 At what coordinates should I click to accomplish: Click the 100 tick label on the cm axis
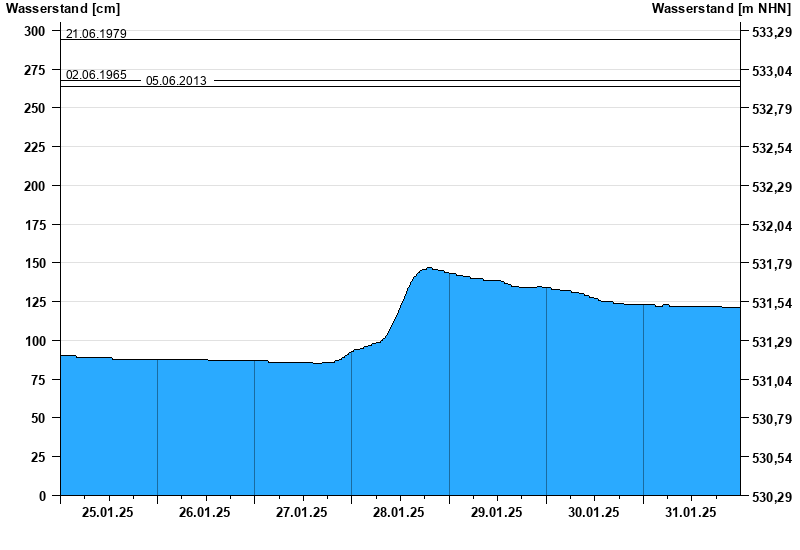pos(35,341)
